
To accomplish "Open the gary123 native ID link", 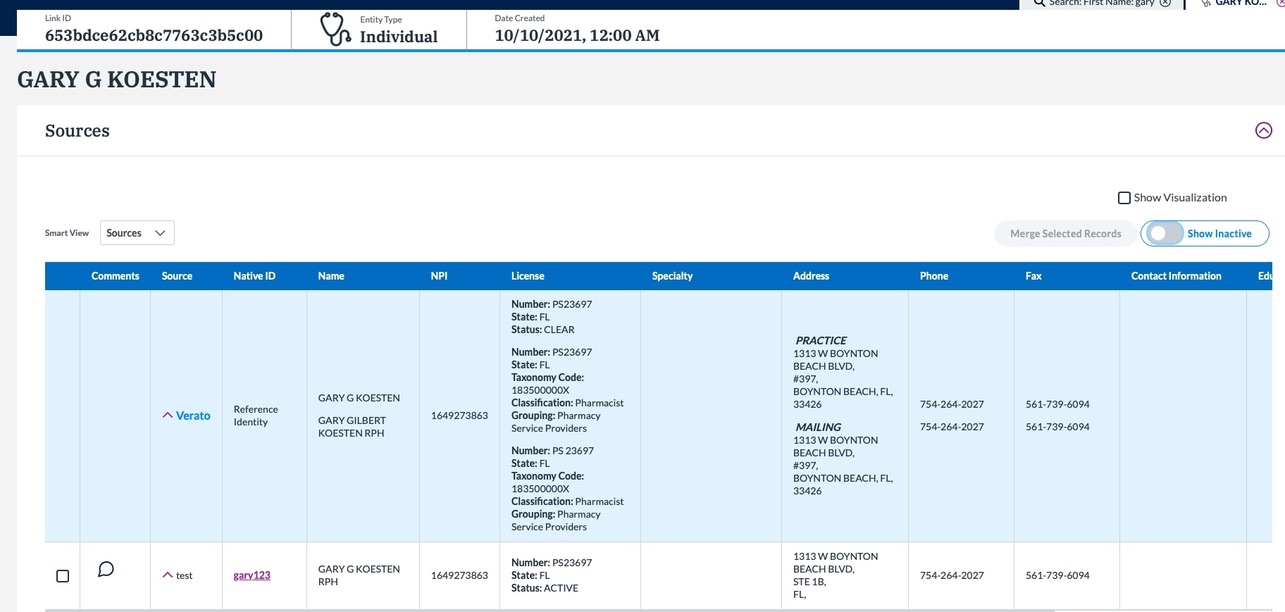I will 252,575.
